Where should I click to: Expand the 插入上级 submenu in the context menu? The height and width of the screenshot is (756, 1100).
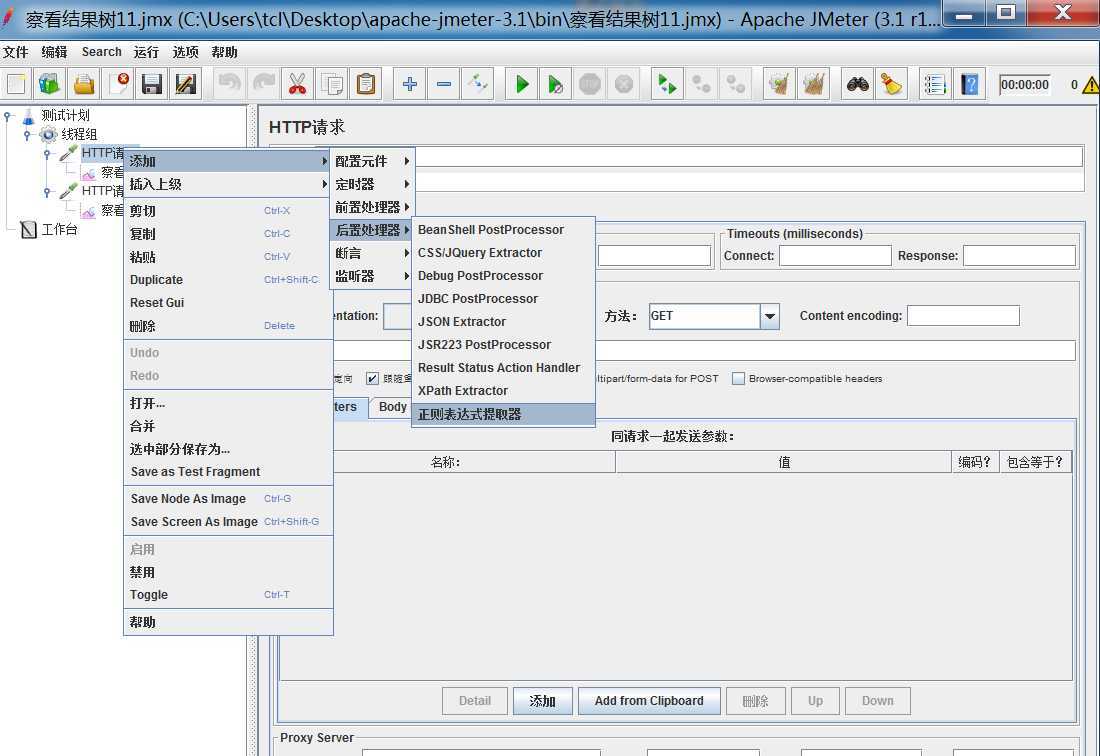pos(228,184)
